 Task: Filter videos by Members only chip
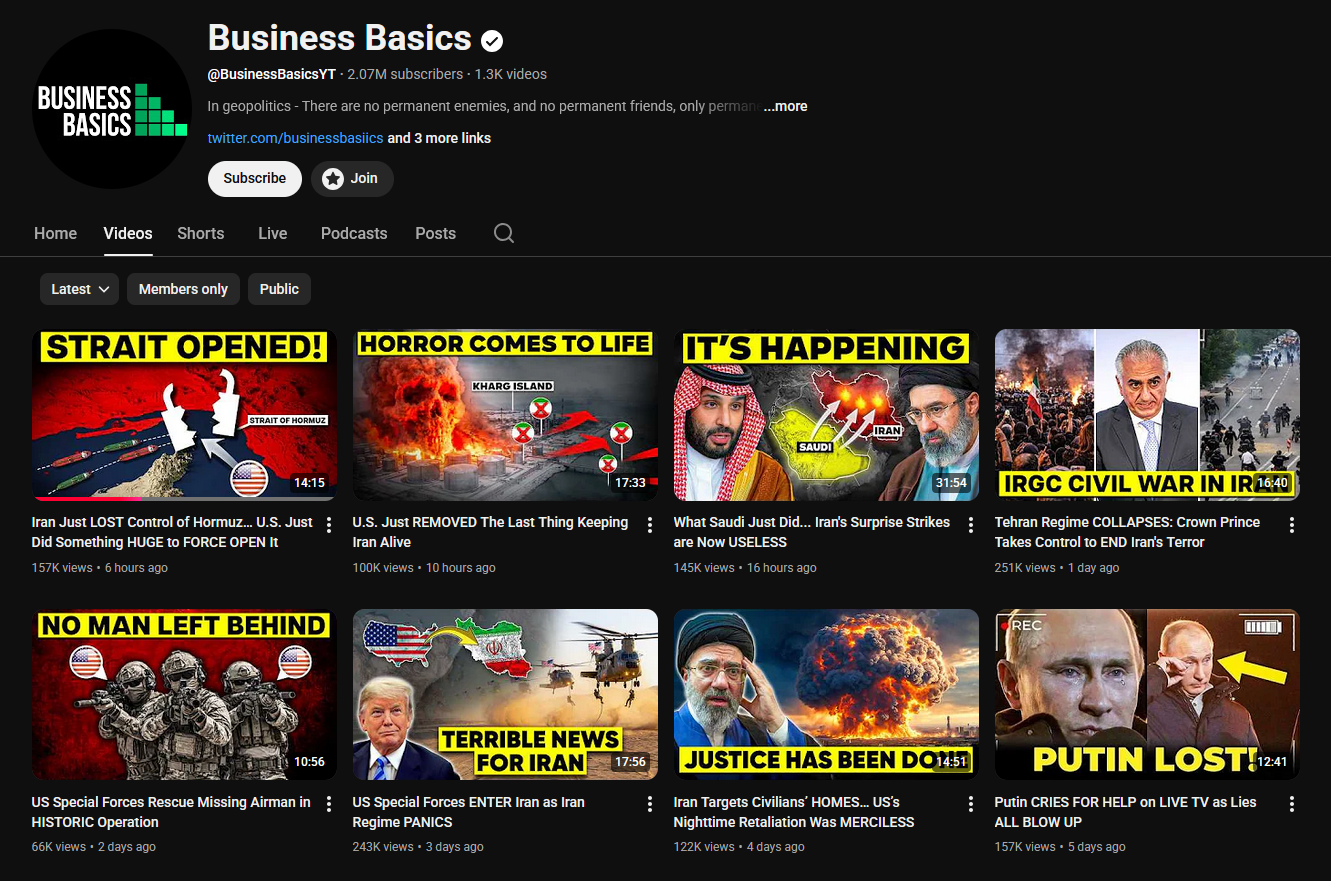(183, 289)
